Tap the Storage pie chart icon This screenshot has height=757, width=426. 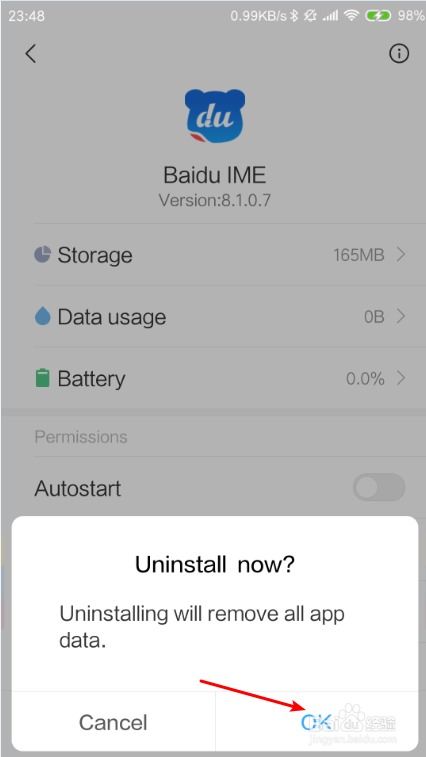[x=43, y=254]
